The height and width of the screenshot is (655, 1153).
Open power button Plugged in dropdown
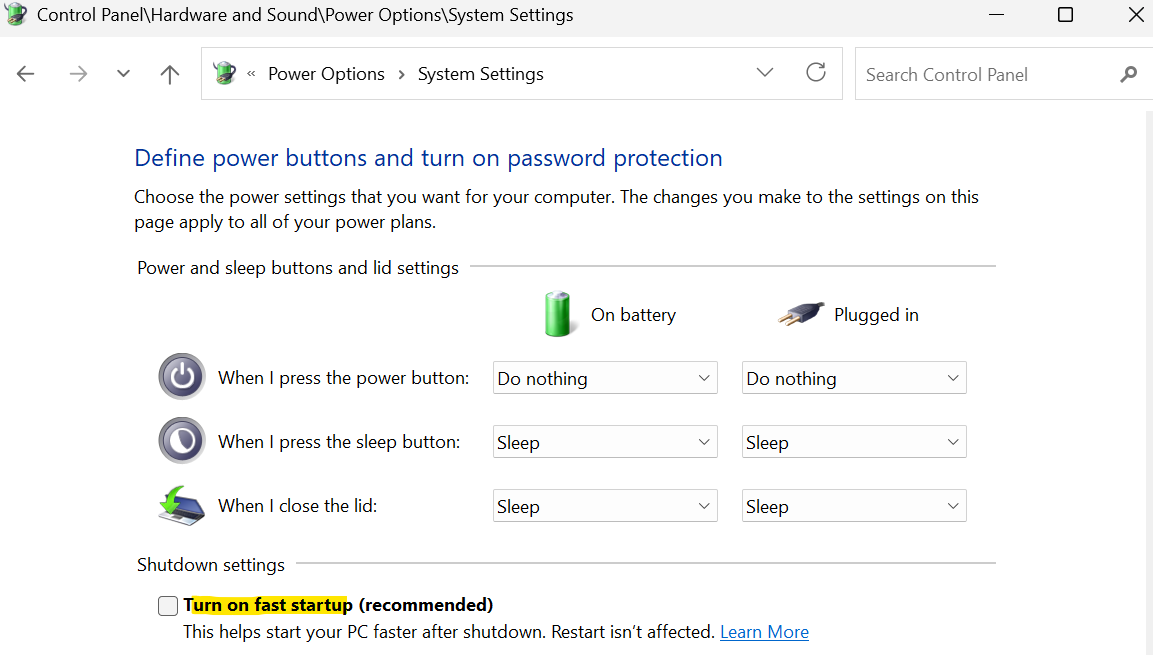[854, 378]
